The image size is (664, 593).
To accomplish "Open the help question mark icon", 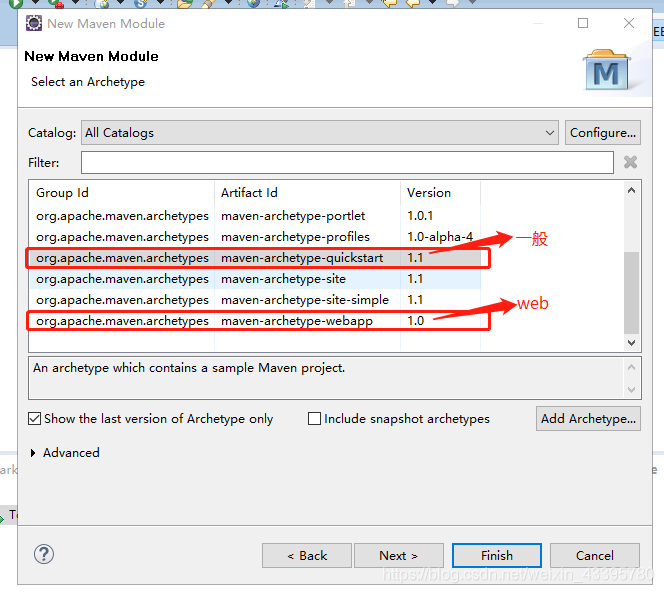I will [x=44, y=554].
